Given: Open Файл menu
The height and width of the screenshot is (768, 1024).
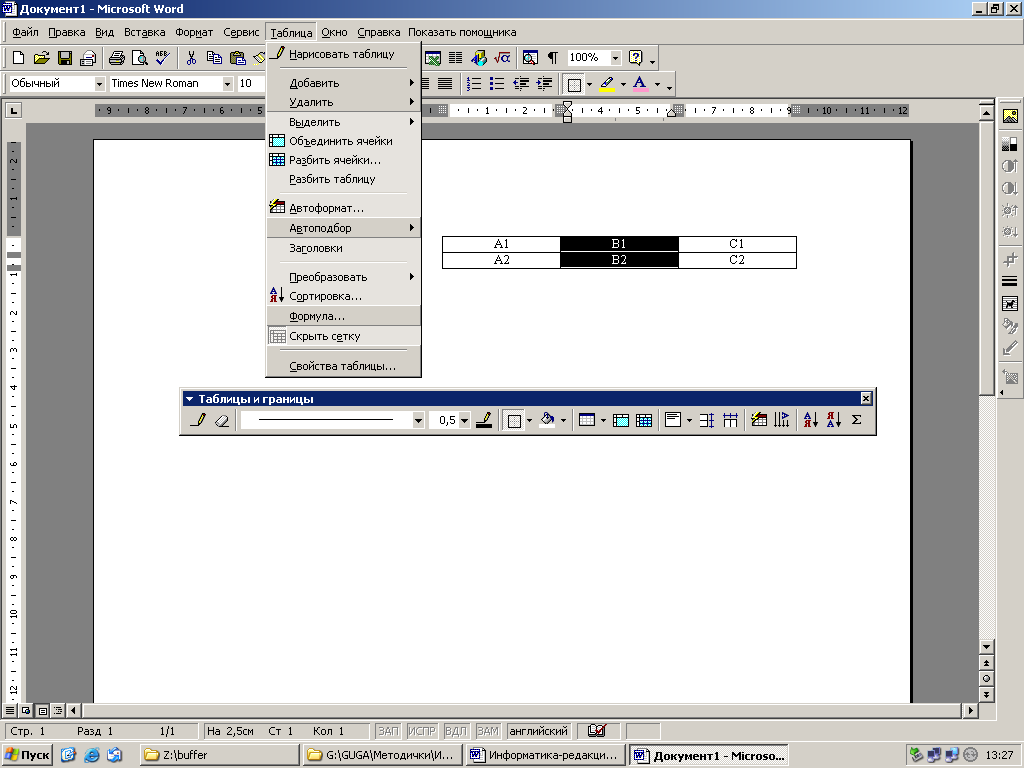Looking at the screenshot, I should (x=25, y=32).
